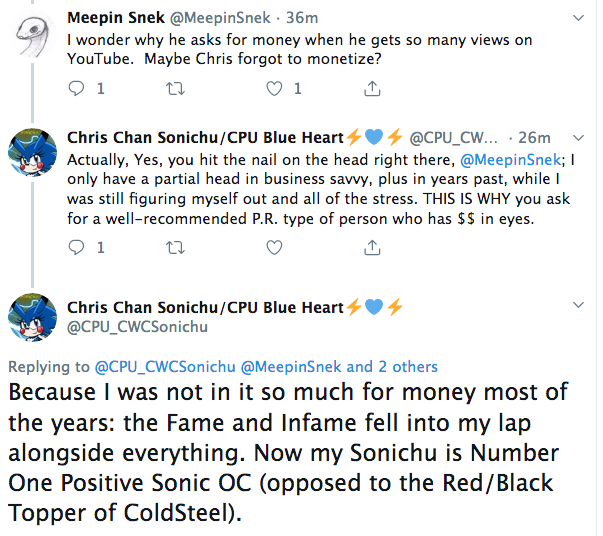Image resolution: width=603 pixels, height=536 pixels.
Task: Retweet the 'nail on the head' tweet
Action: 175,248
